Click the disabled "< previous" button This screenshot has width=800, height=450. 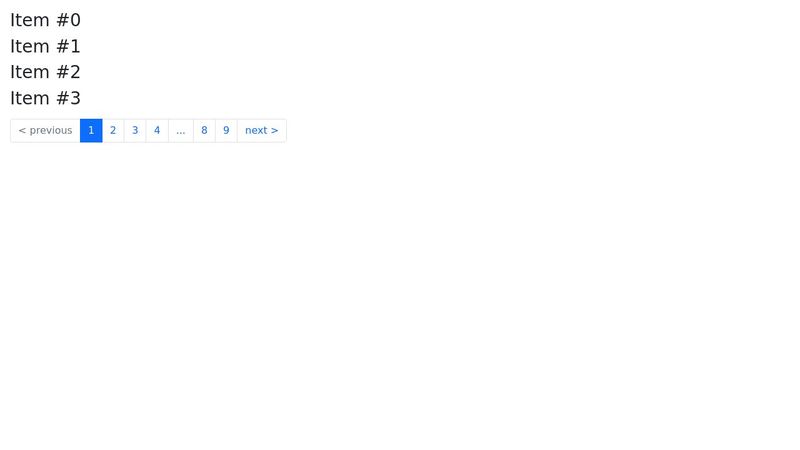click(x=45, y=131)
